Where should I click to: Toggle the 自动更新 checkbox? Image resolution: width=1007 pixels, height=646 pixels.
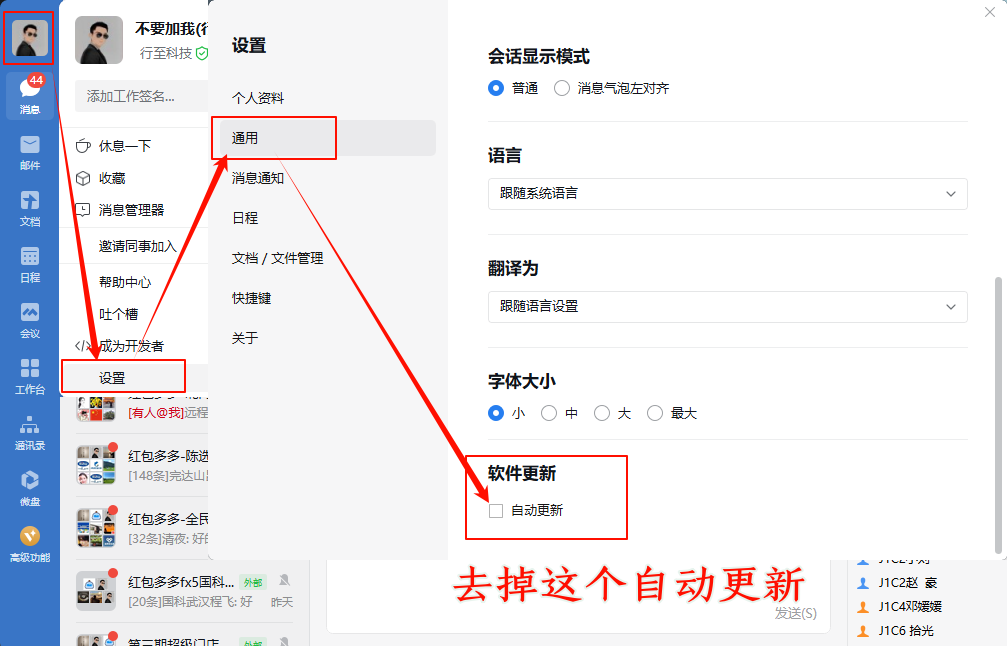coord(496,511)
